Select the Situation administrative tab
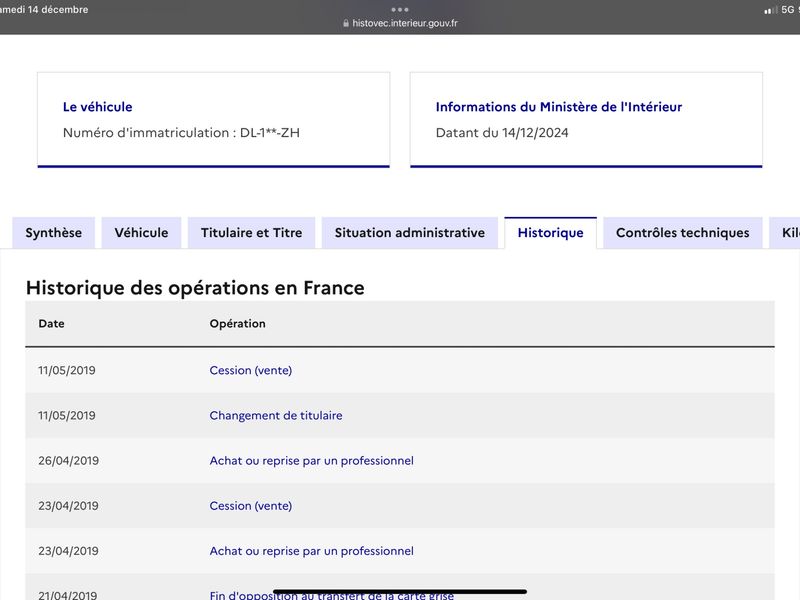Viewport: 800px width, 600px height. [x=410, y=233]
